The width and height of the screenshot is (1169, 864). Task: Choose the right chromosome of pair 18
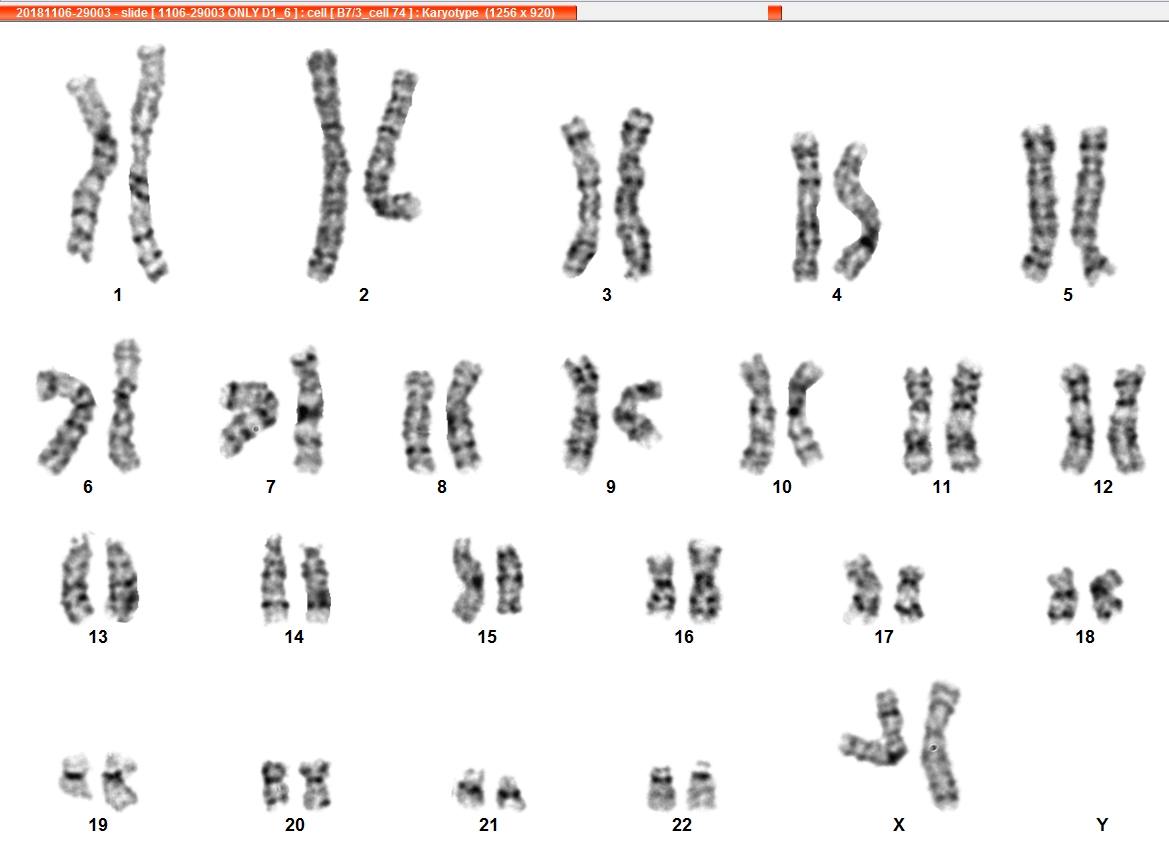tap(1106, 594)
